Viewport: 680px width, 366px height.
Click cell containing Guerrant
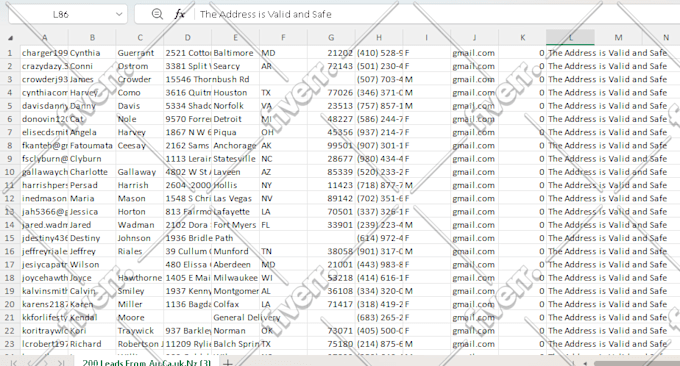point(140,53)
